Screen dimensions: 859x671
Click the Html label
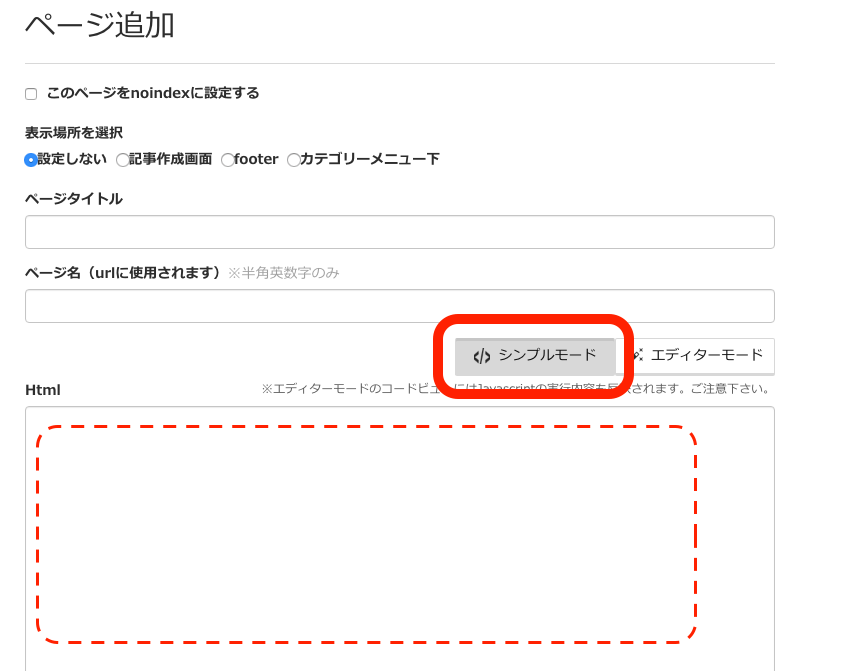(43, 390)
